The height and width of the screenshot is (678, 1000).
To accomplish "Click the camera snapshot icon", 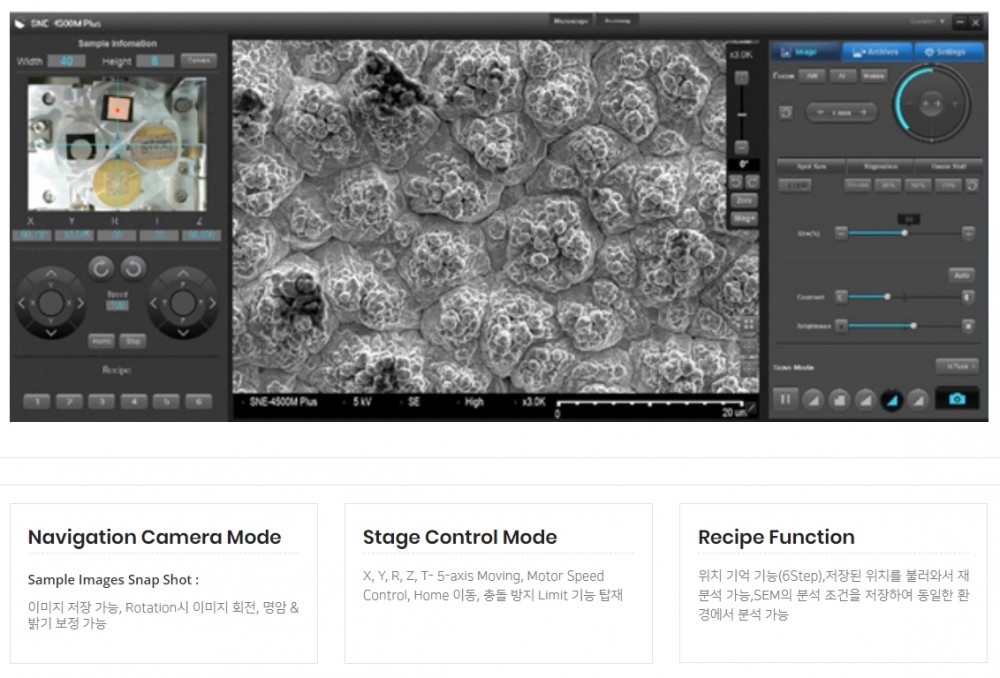I will coord(957,399).
